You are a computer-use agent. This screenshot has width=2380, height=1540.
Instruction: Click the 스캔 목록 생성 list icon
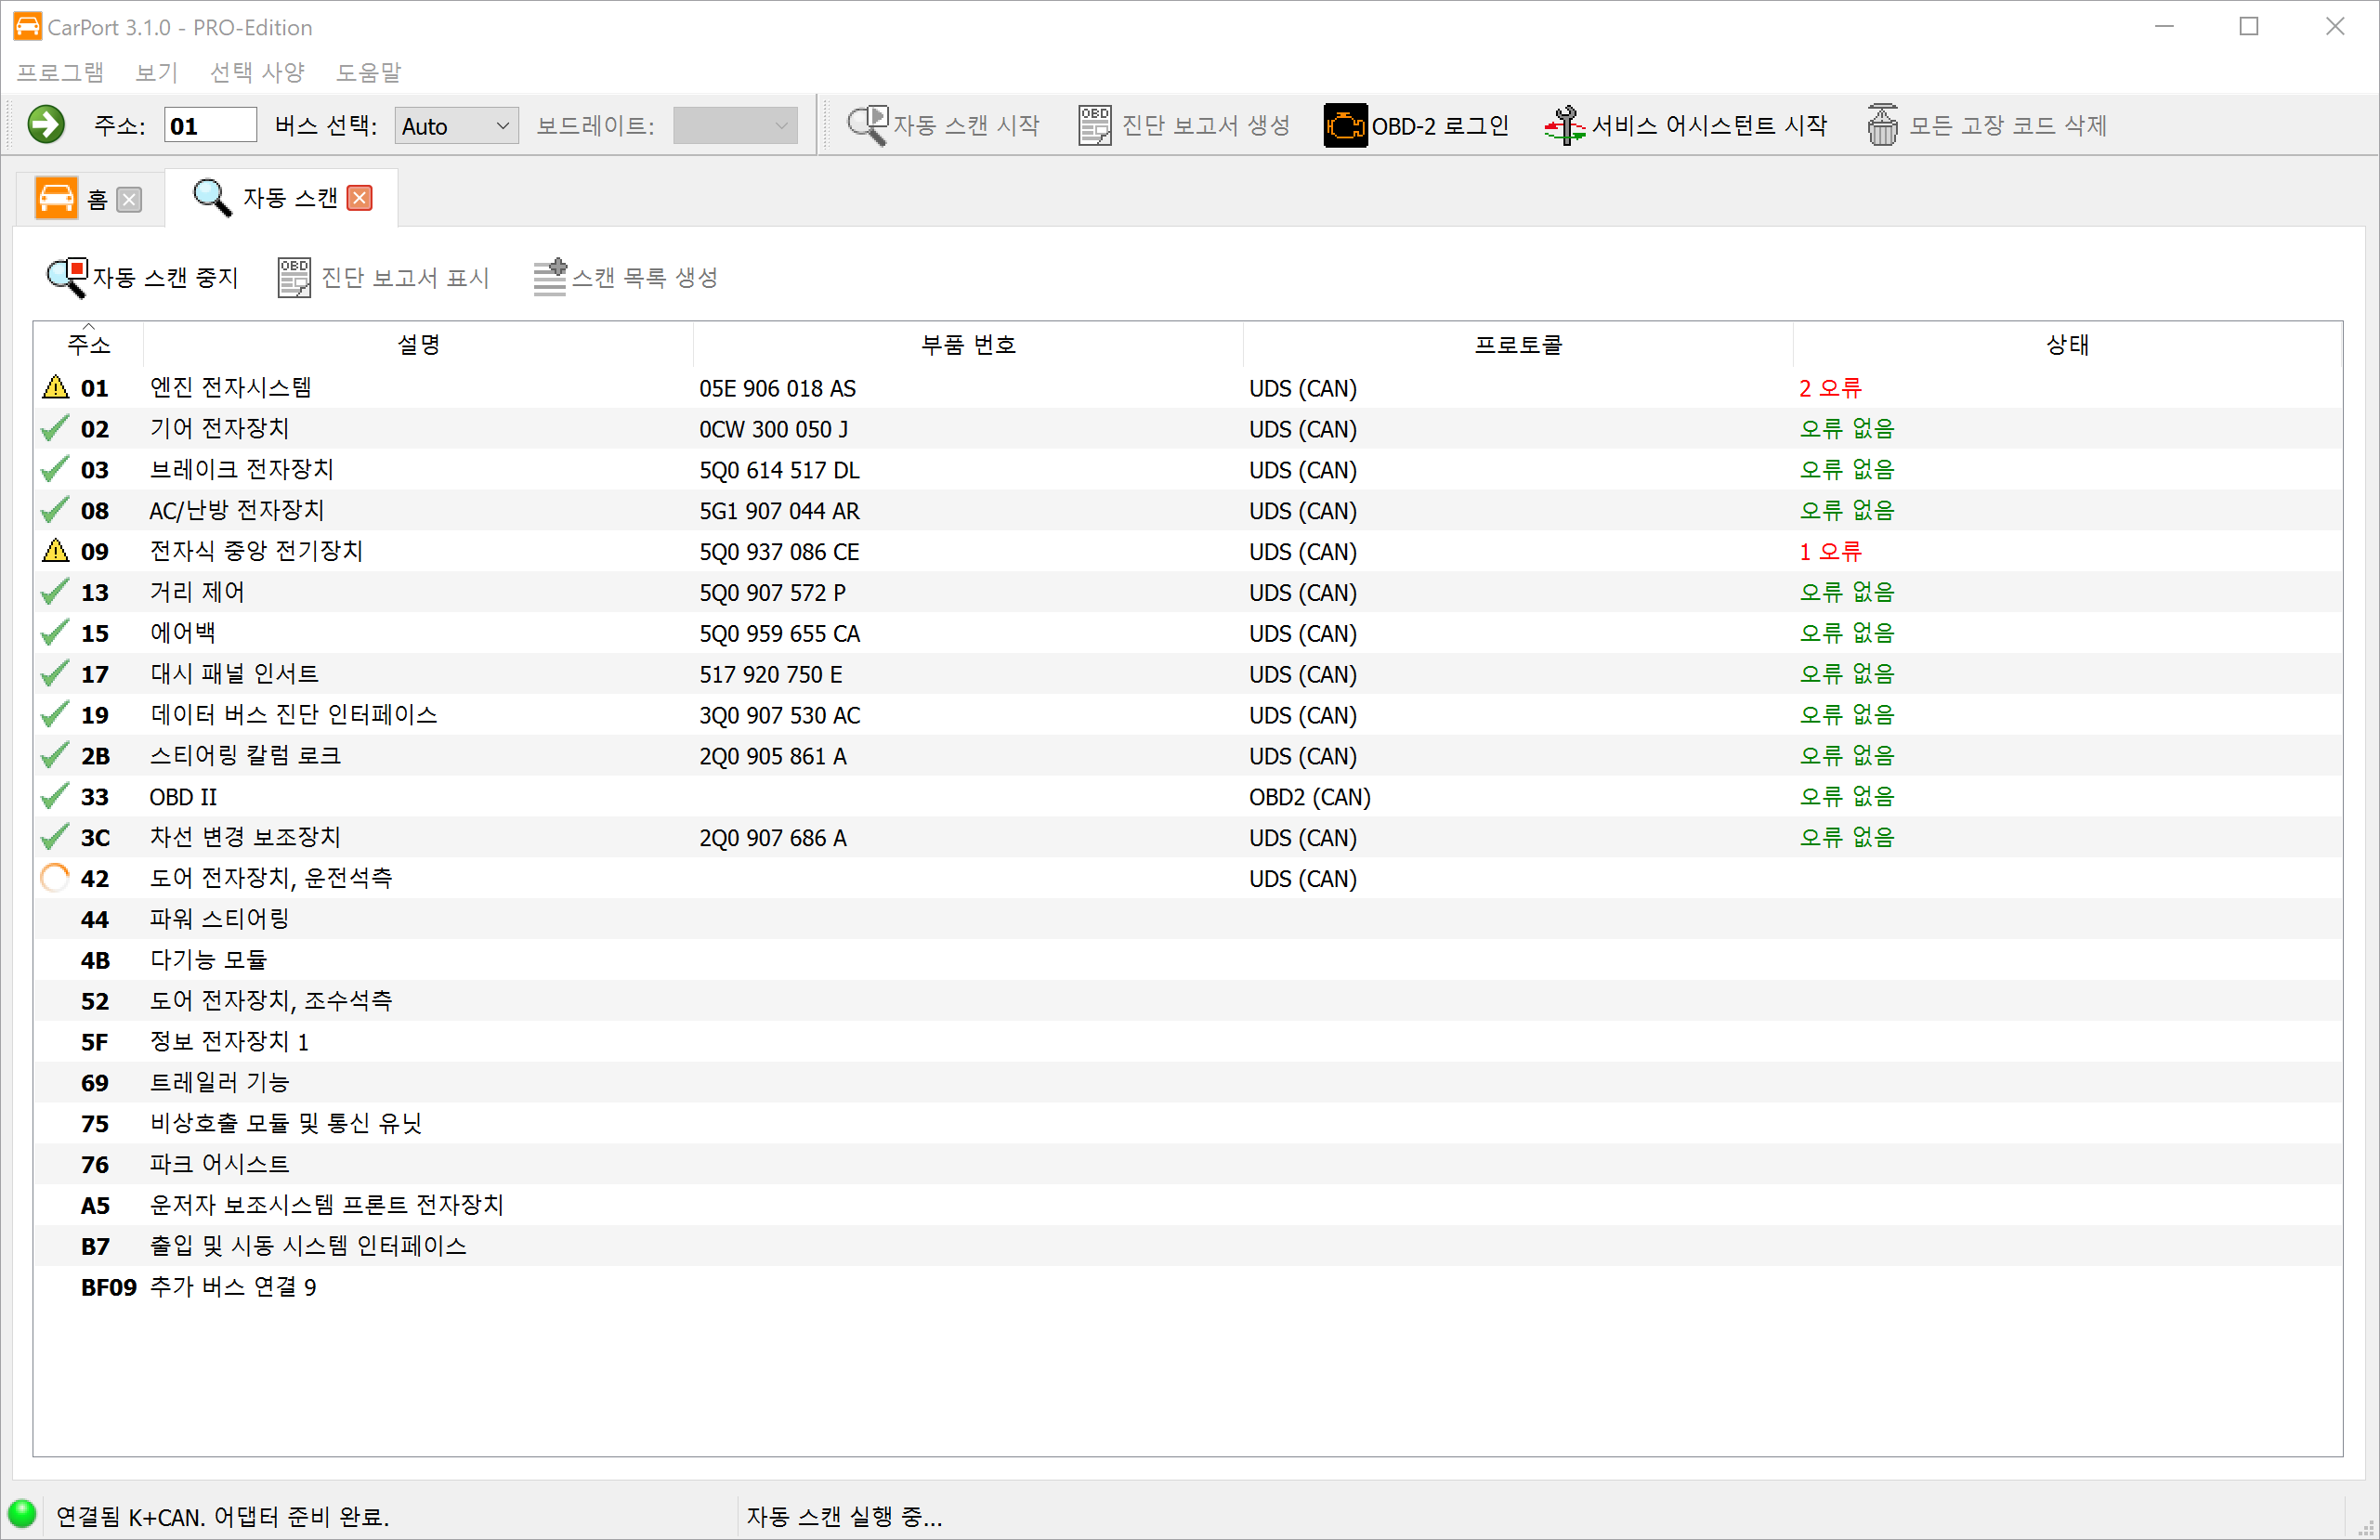pos(550,277)
